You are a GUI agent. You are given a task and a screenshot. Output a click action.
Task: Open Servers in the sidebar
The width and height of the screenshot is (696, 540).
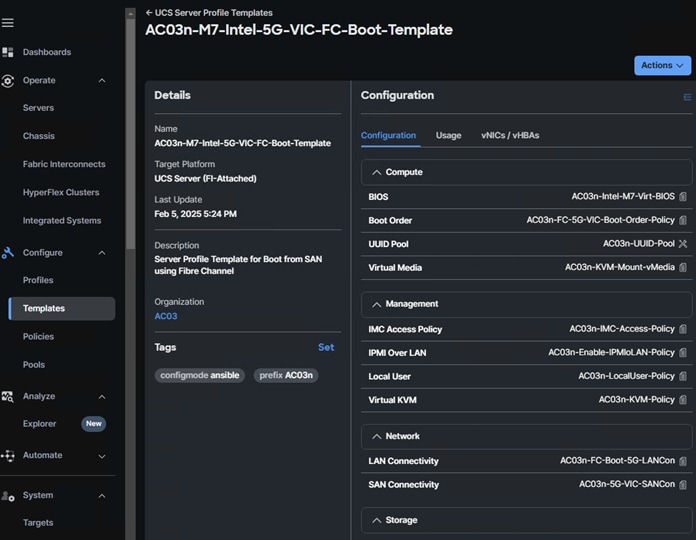(38, 108)
